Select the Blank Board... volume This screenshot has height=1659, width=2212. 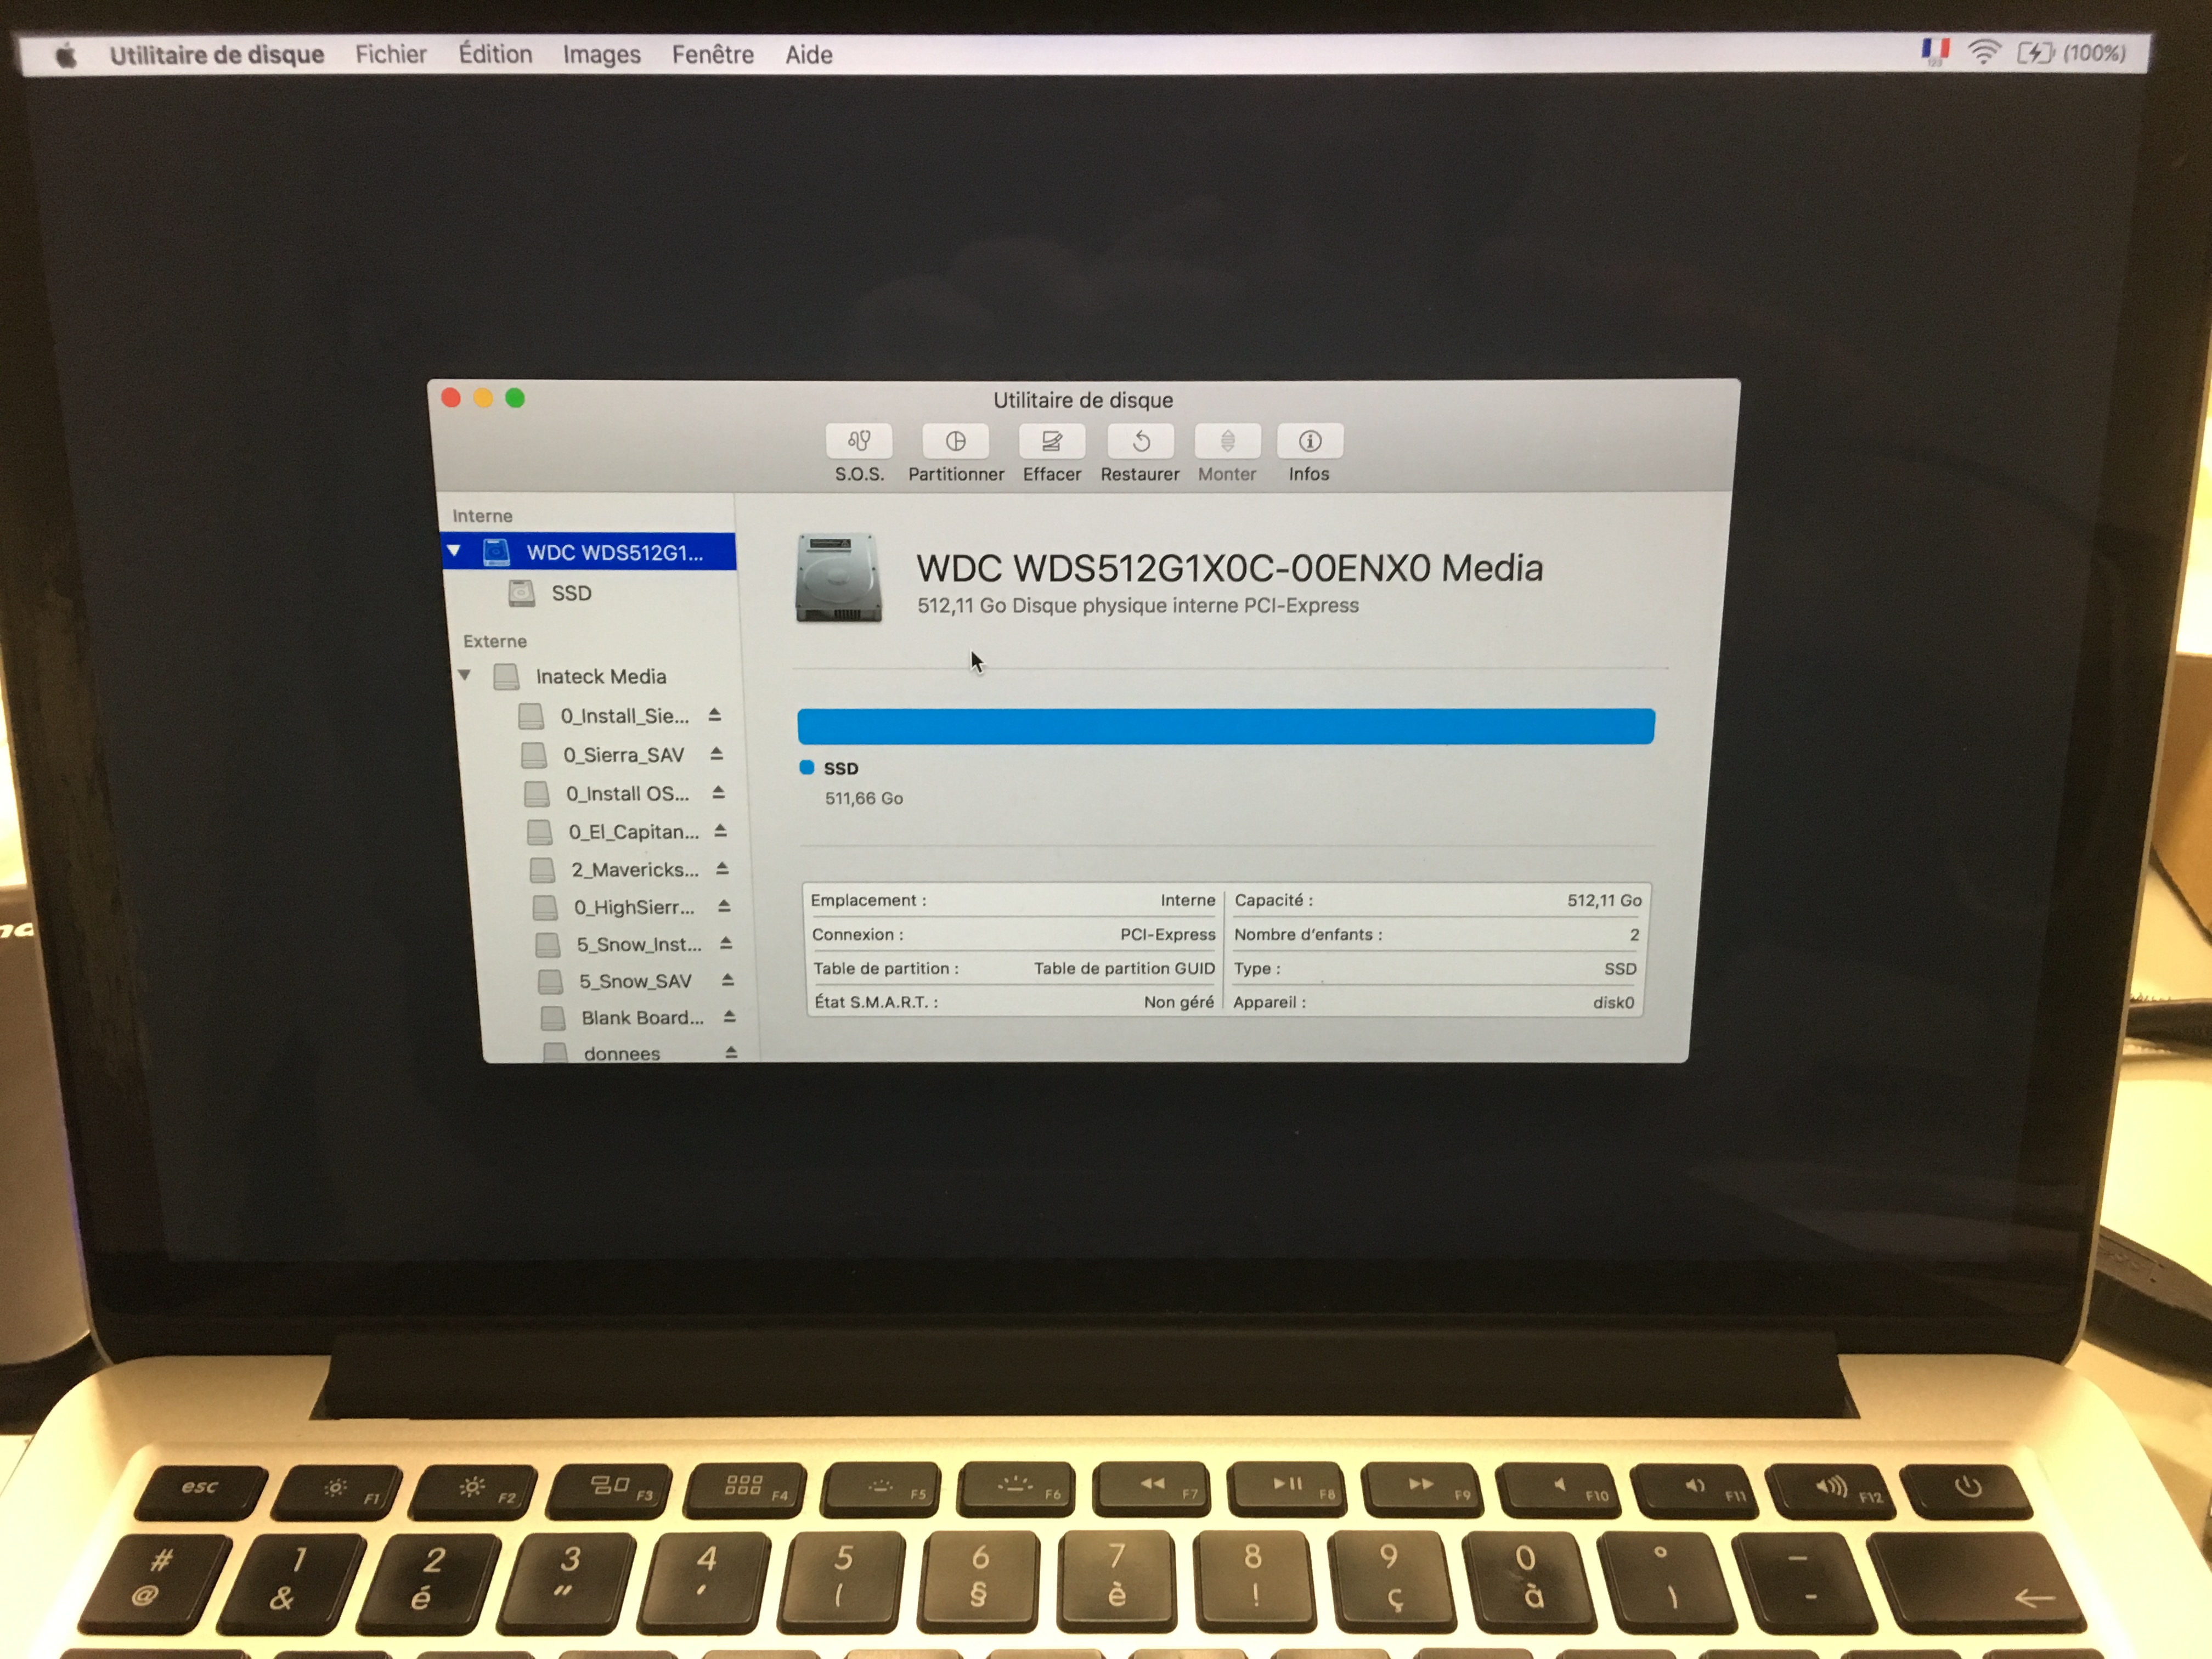643,1017
